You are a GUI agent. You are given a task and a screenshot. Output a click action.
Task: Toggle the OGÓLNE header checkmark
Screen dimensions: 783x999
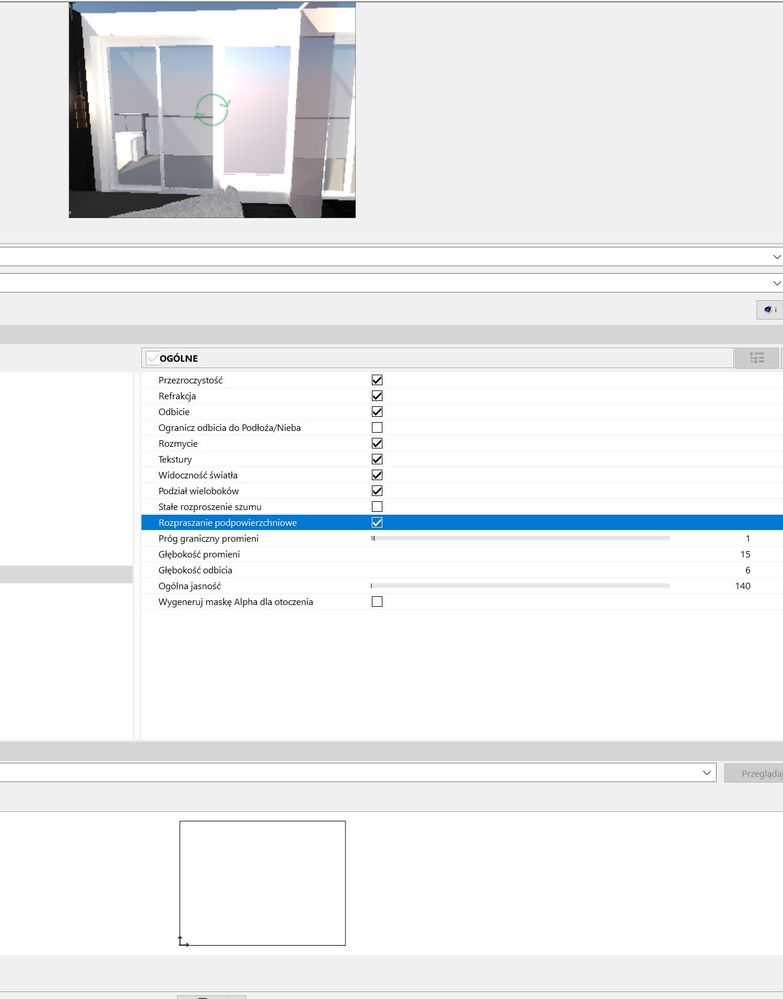click(x=152, y=358)
